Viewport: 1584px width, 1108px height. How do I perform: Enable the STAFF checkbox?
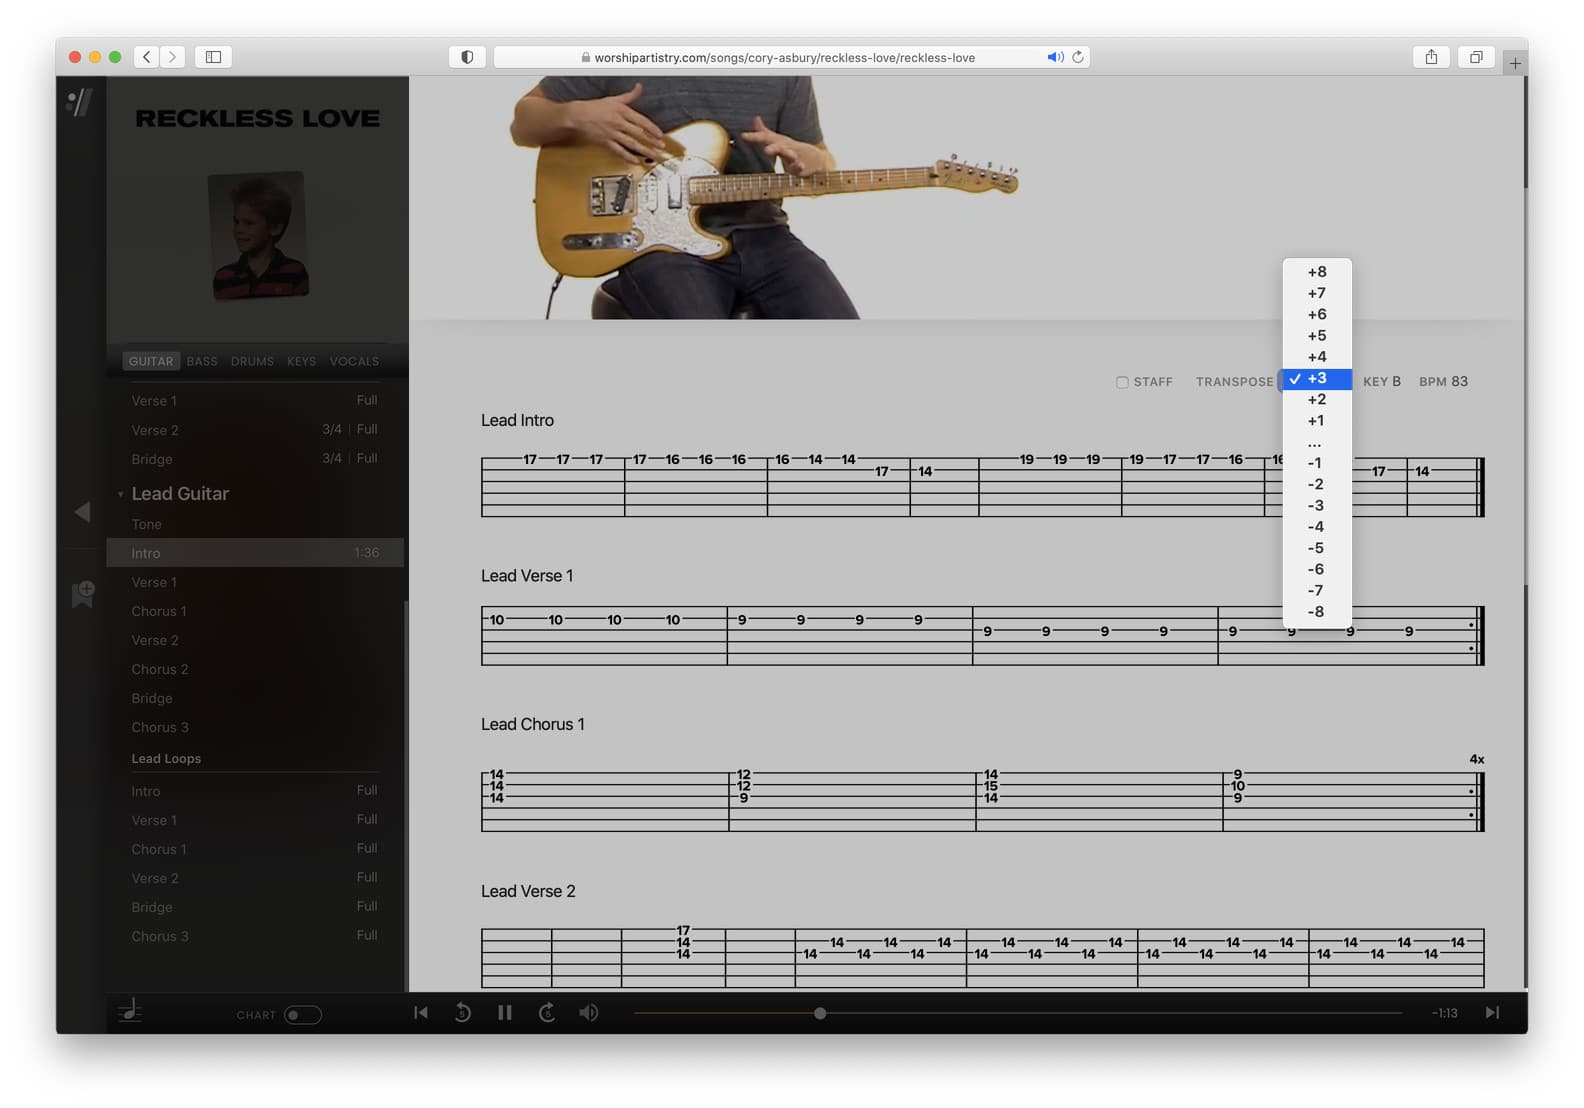pyautogui.click(x=1122, y=382)
